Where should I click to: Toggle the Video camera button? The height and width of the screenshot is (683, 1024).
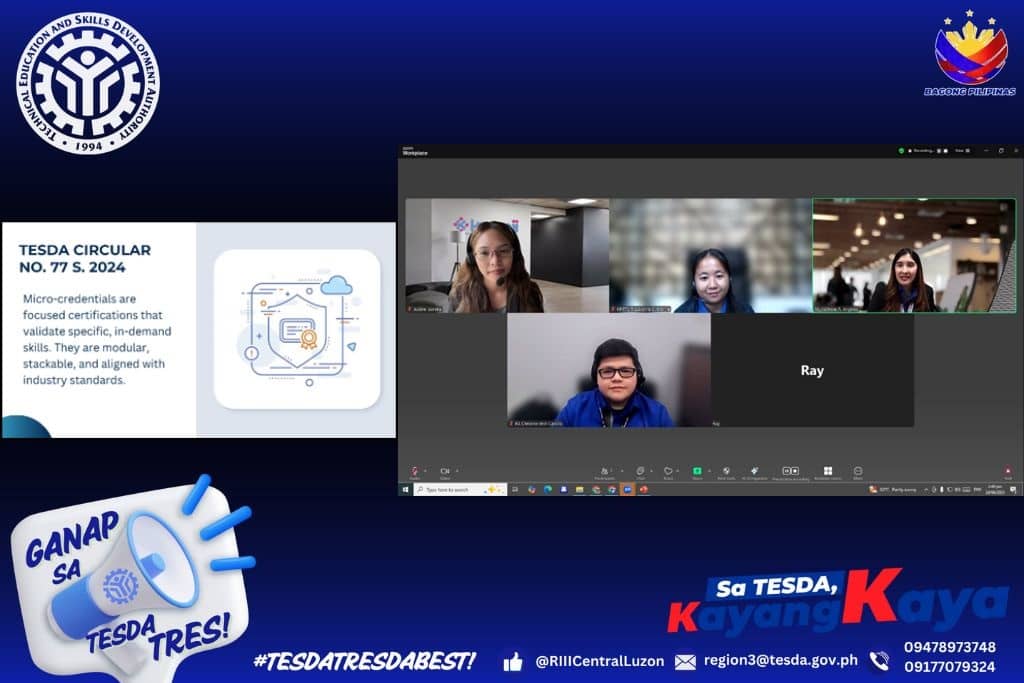(x=444, y=471)
